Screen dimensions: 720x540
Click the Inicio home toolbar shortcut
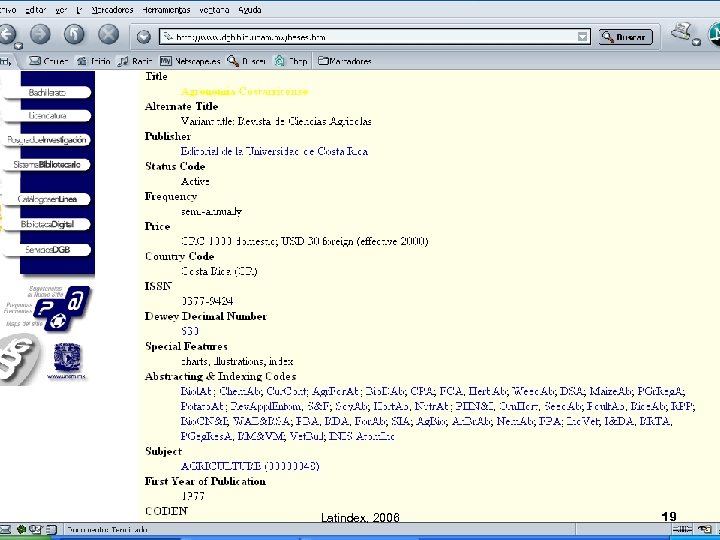point(94,61)
